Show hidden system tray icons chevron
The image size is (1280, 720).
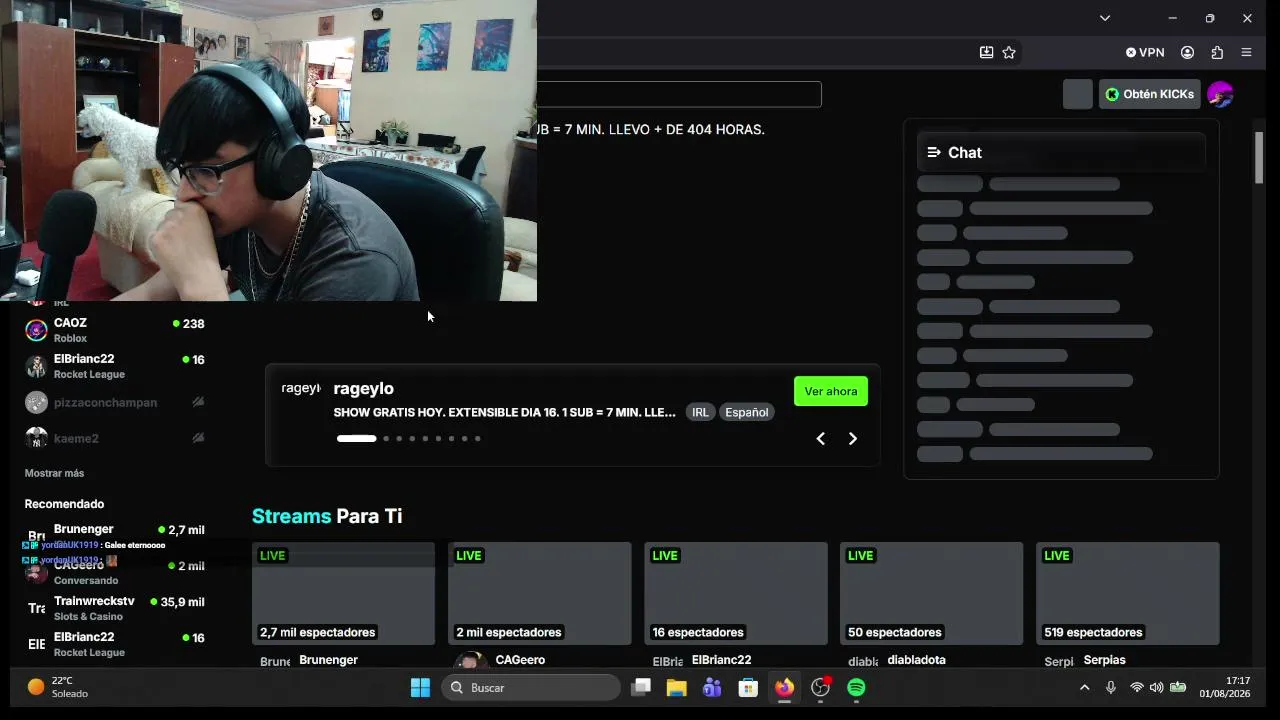tap(1084, 687)
